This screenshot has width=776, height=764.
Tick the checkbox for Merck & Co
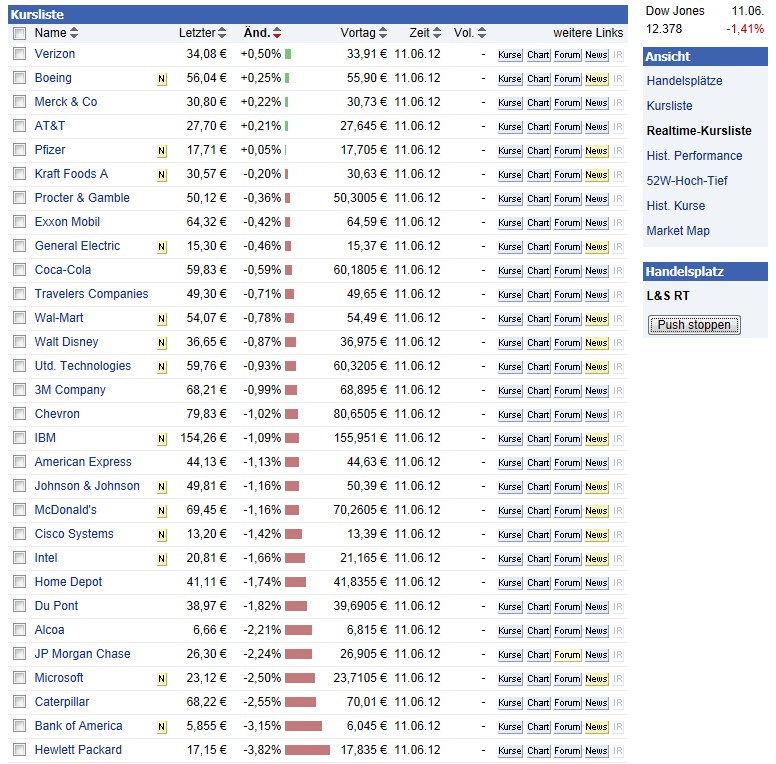(x=19, y=101)
